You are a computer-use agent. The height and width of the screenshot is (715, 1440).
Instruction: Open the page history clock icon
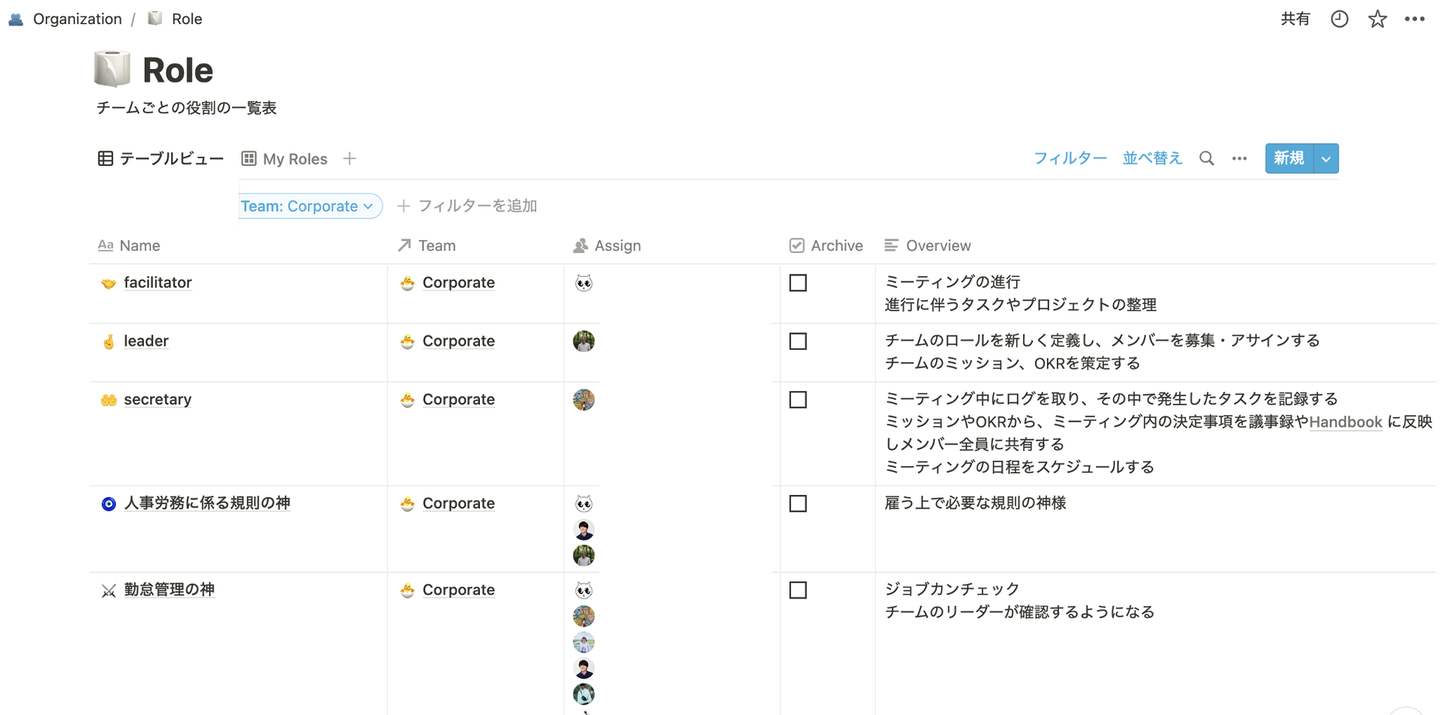pos(1339,19)
